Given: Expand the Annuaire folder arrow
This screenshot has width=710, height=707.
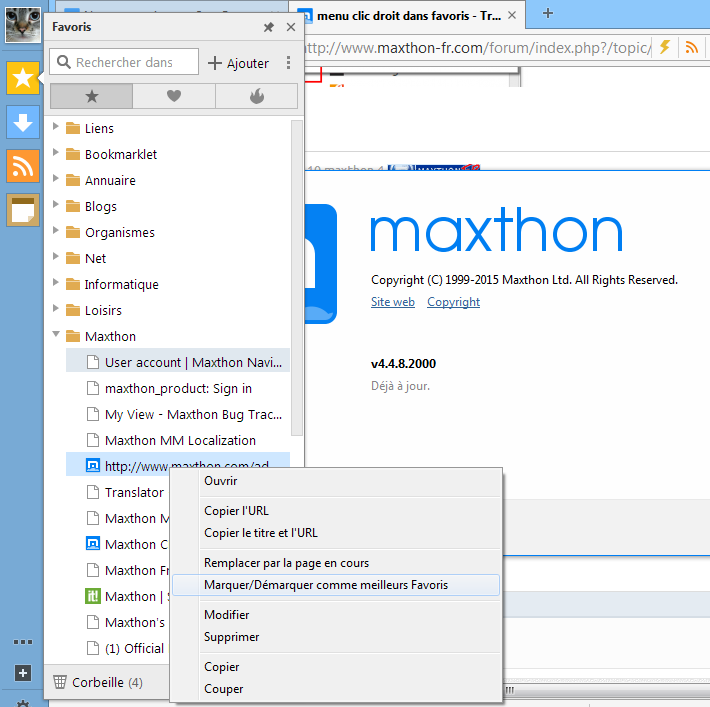Looking at the screenshot, I should [56, 178].
